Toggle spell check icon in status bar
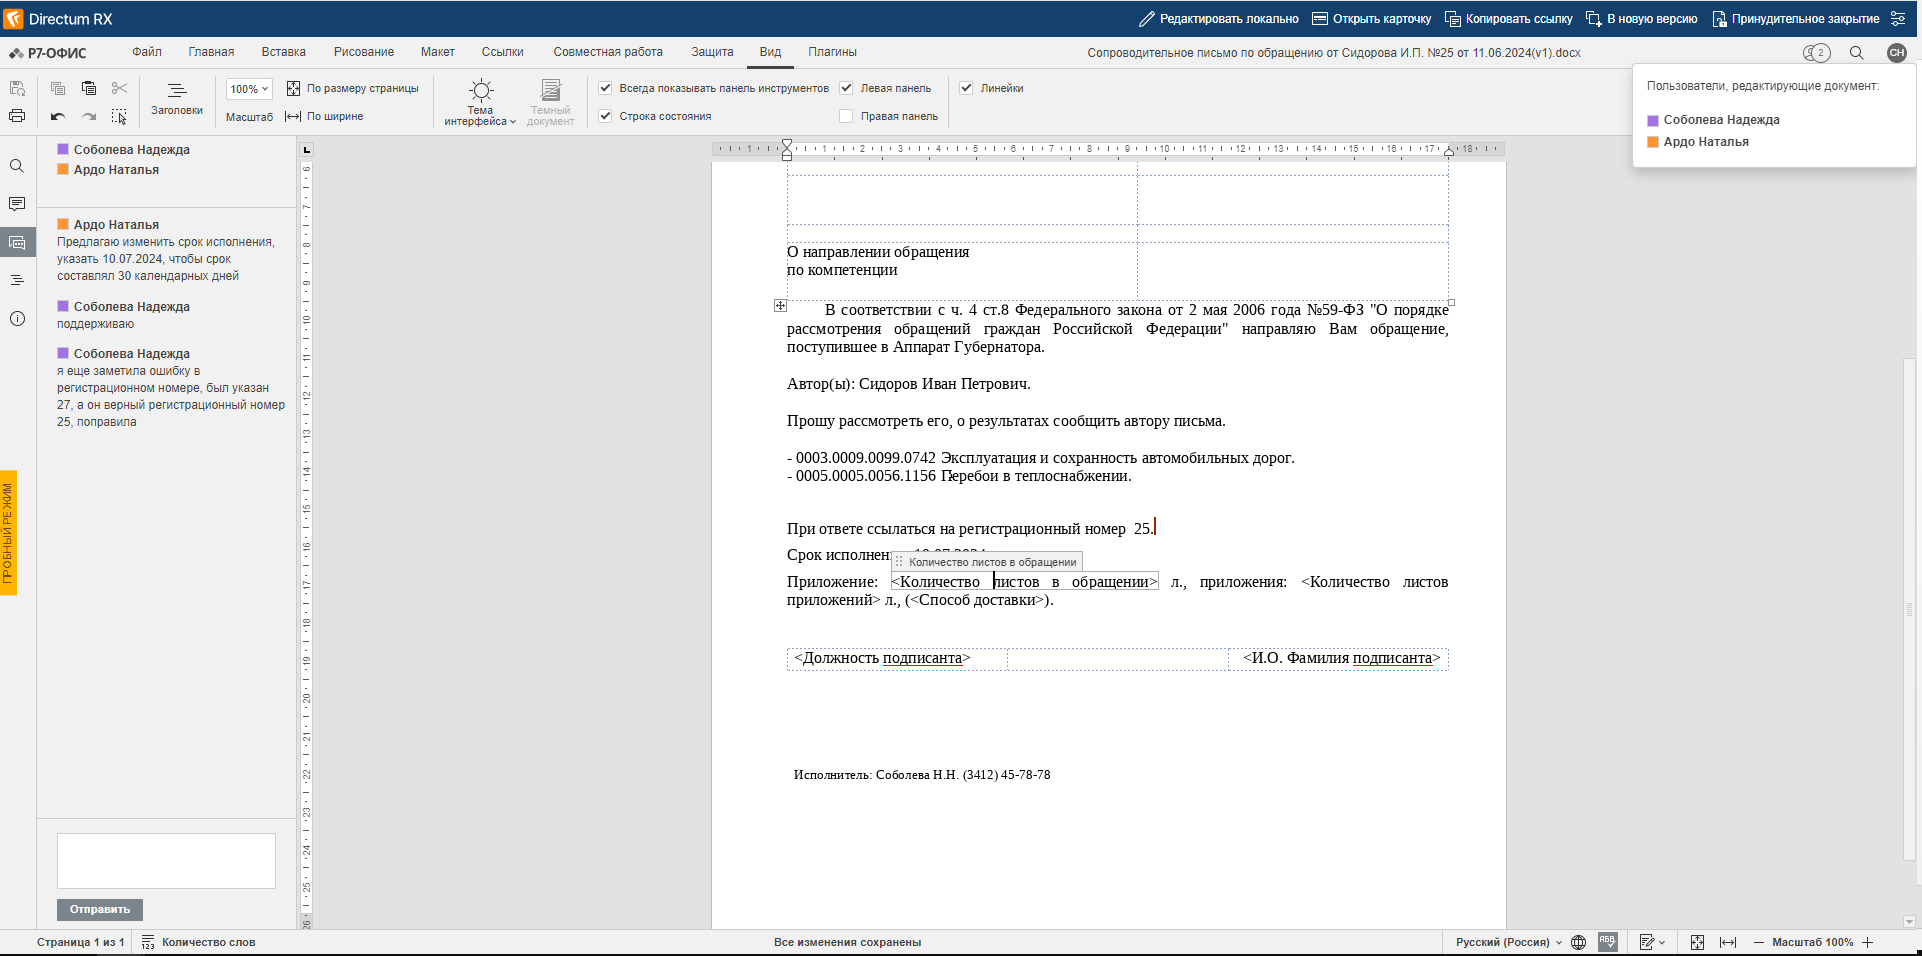 coord(1608,942)
